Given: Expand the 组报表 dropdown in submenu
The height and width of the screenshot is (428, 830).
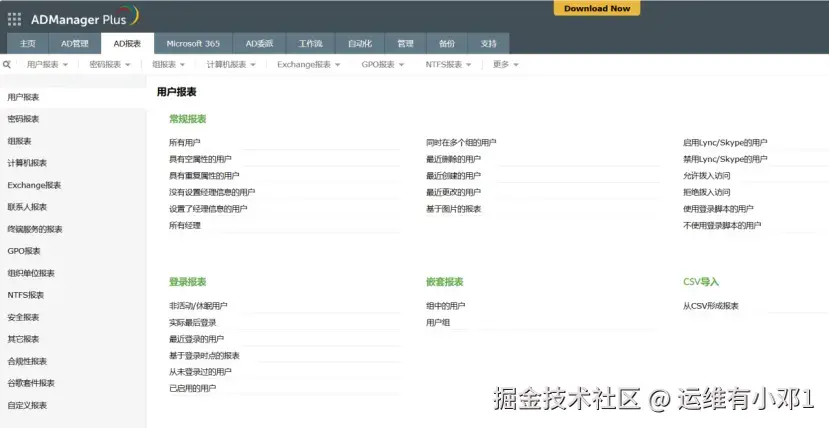Looking at the screenshot, I should [x=169, y=65].
